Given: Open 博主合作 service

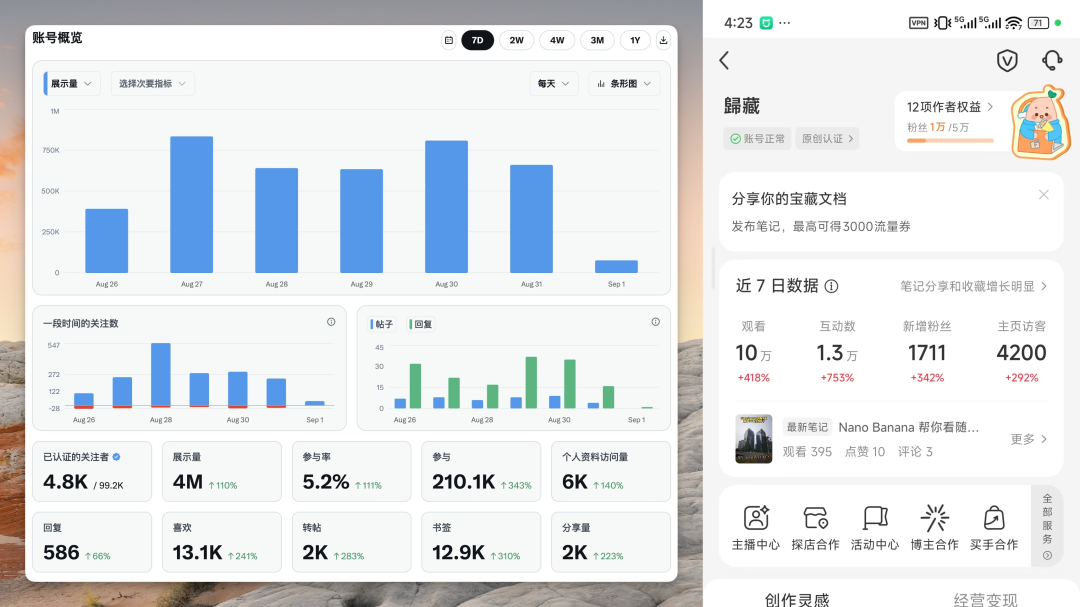Looking at the screenshot, I should pyautogui.click(x=935, y=528).
